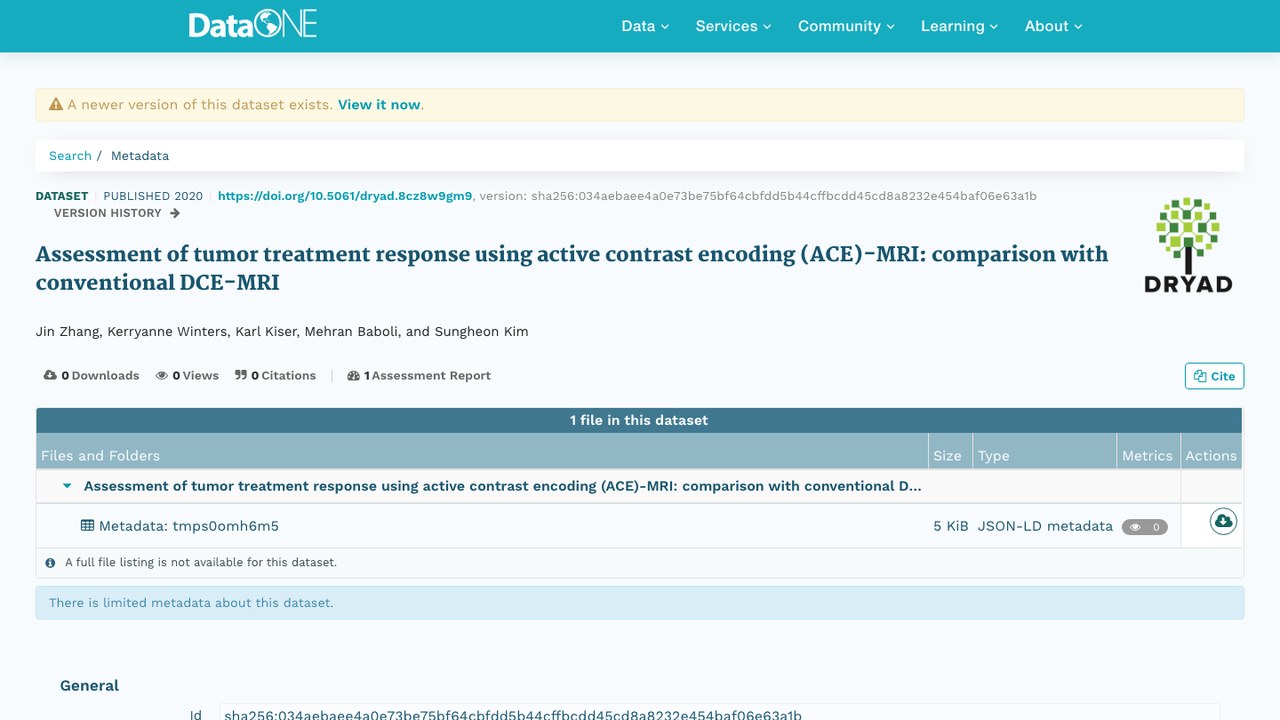Viewport: 1280px width, 720px height.
Task: Click the author list text
Action: click(x=282, y=332)
